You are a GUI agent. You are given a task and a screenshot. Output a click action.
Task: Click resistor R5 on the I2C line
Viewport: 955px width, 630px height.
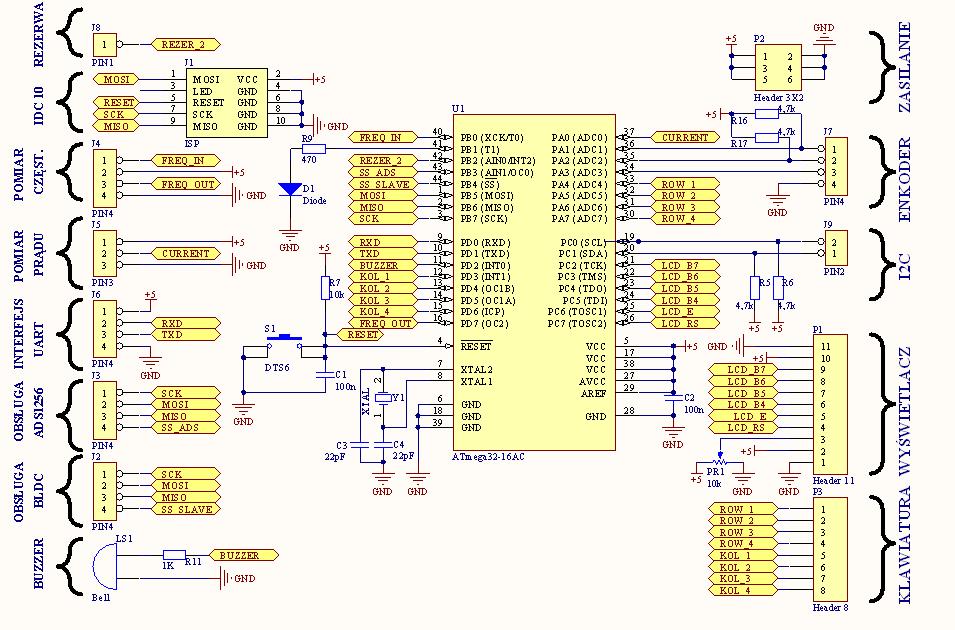pyautogui.click(x=755, y=288)
